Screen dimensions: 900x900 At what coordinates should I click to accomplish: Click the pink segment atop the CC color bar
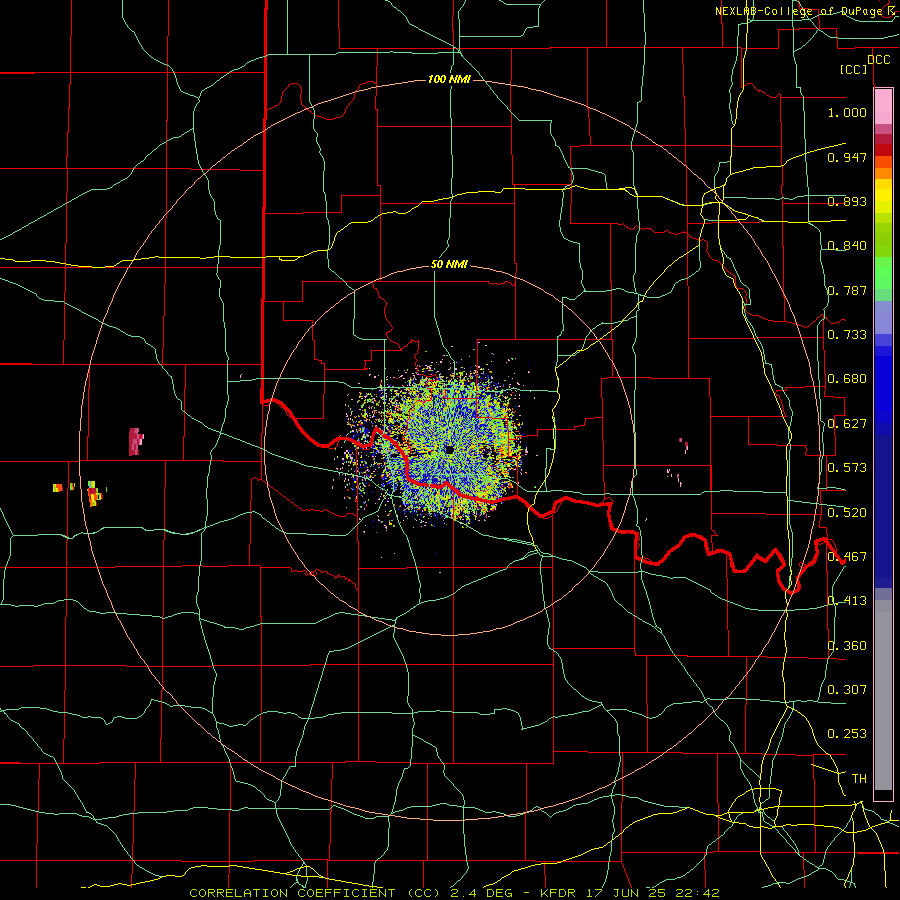tap(883, 106)
